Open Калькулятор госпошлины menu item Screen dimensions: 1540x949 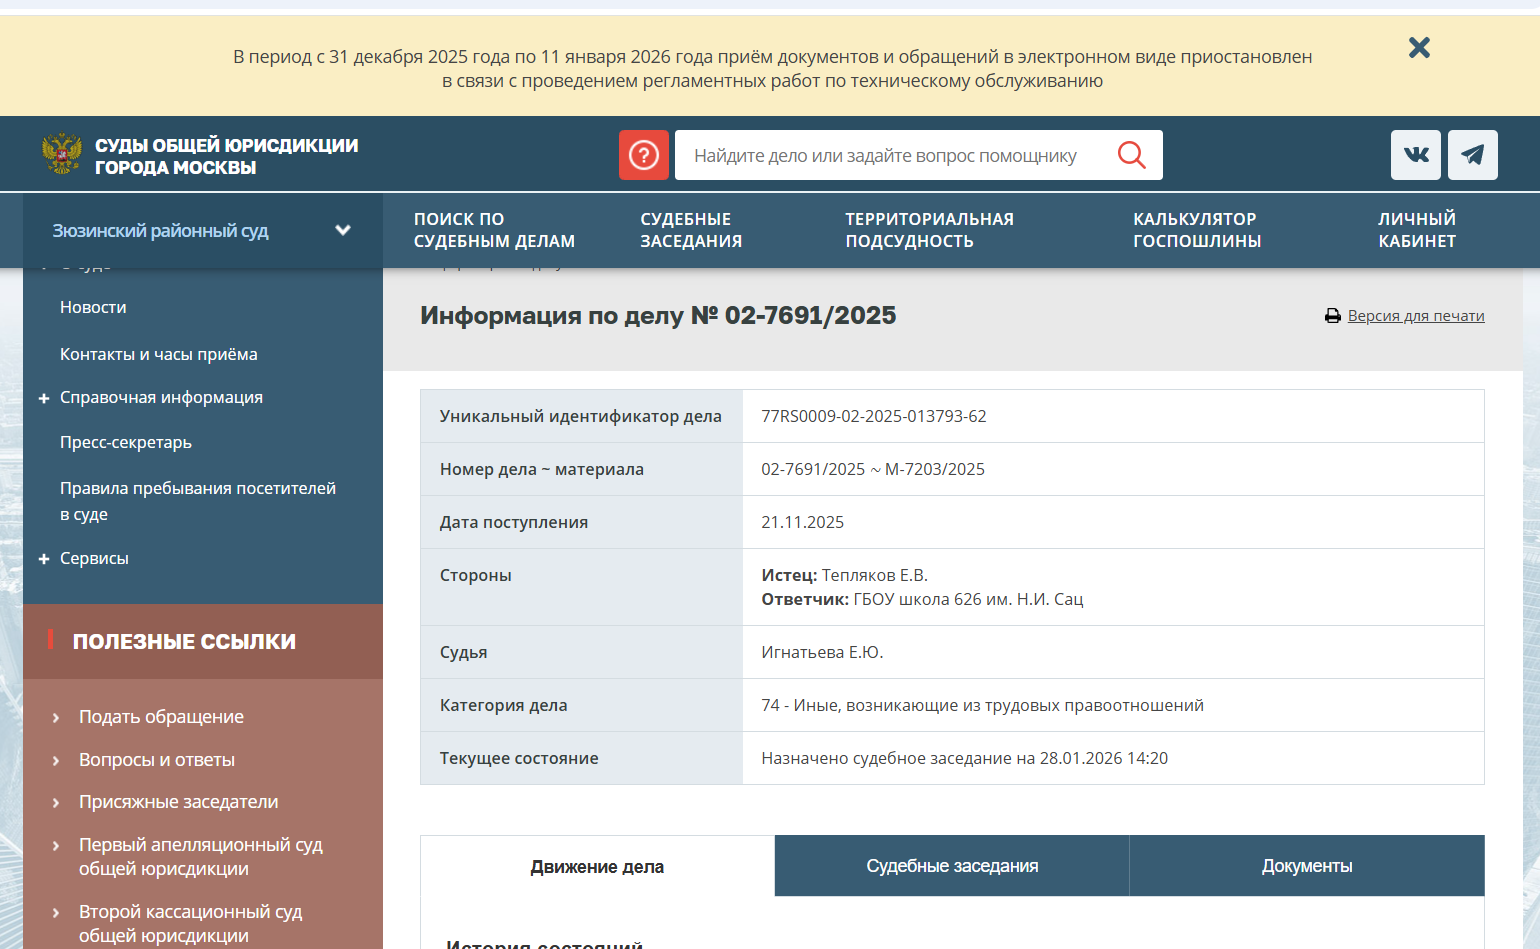[x=1196, y=230]
